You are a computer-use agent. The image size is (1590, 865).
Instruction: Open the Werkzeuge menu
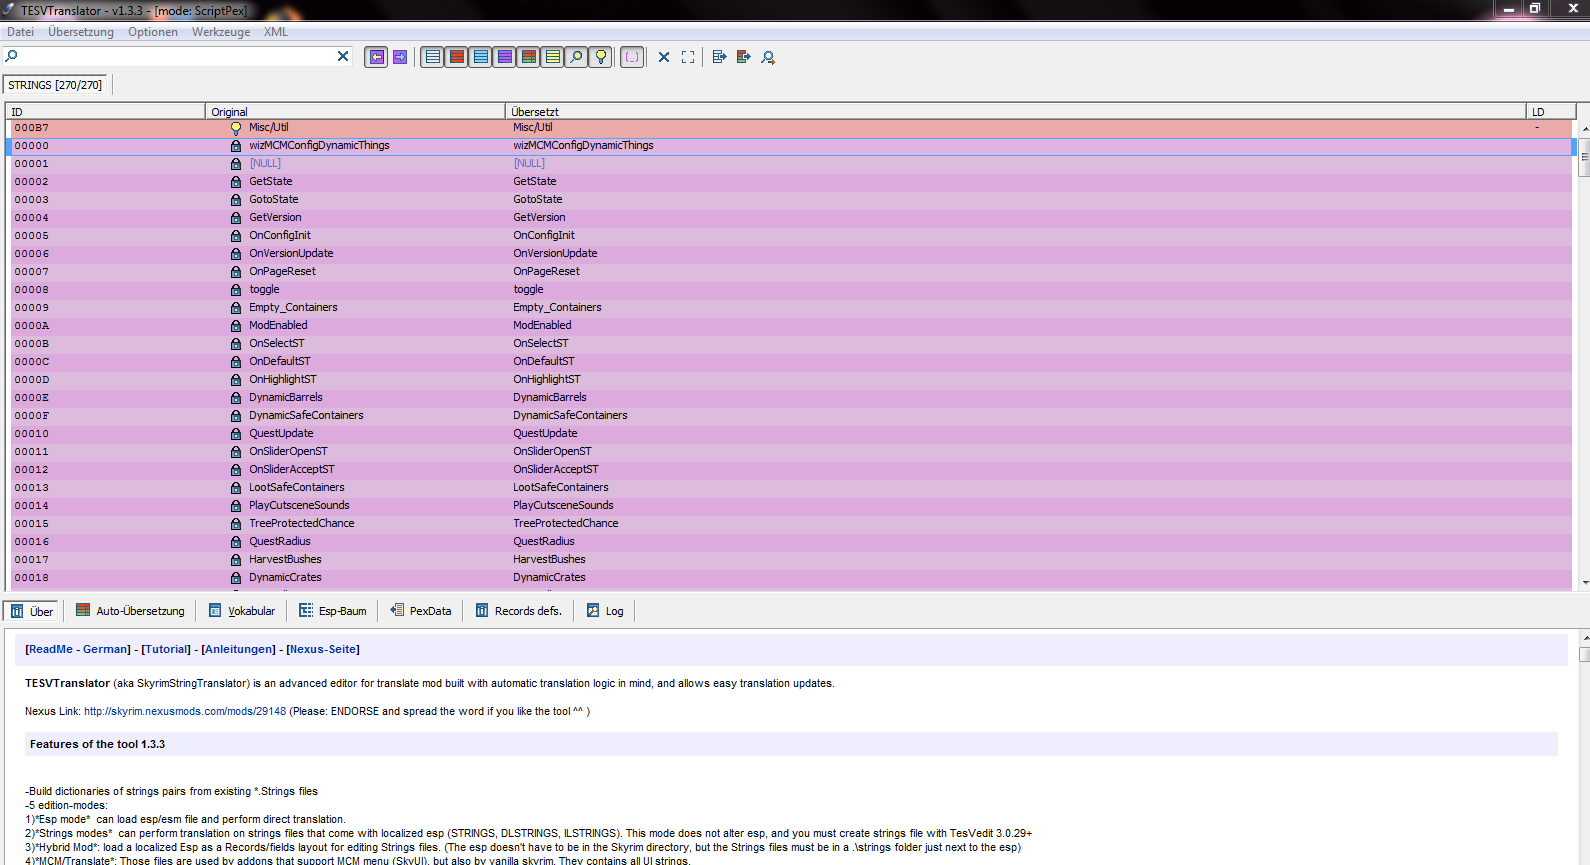point(221,32)
